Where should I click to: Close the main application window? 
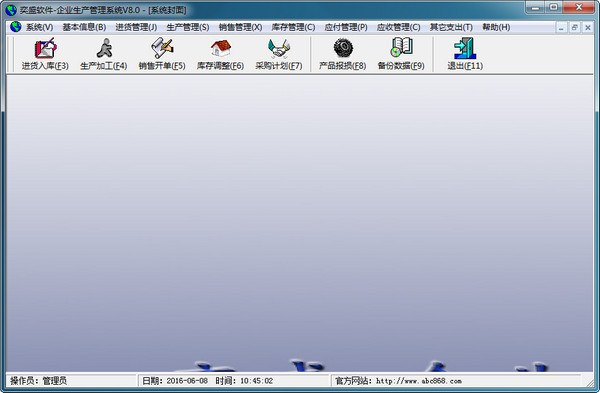click(x=579, y=7)
